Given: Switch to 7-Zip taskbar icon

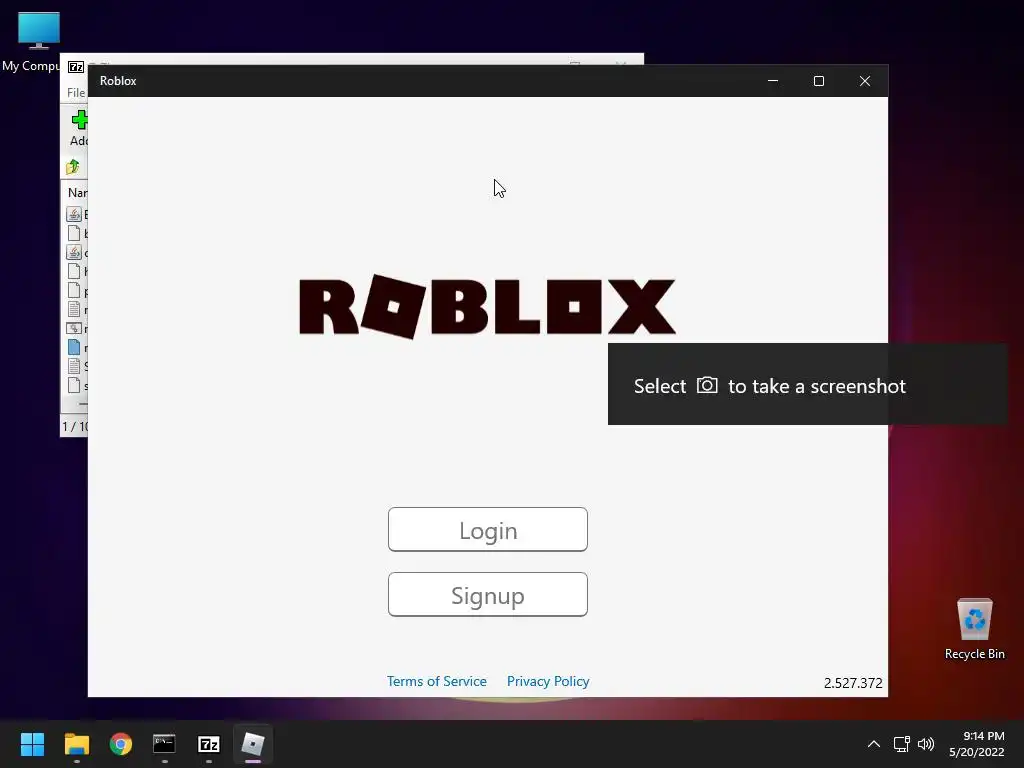Looking at the screenshot, I should [208, 744].
